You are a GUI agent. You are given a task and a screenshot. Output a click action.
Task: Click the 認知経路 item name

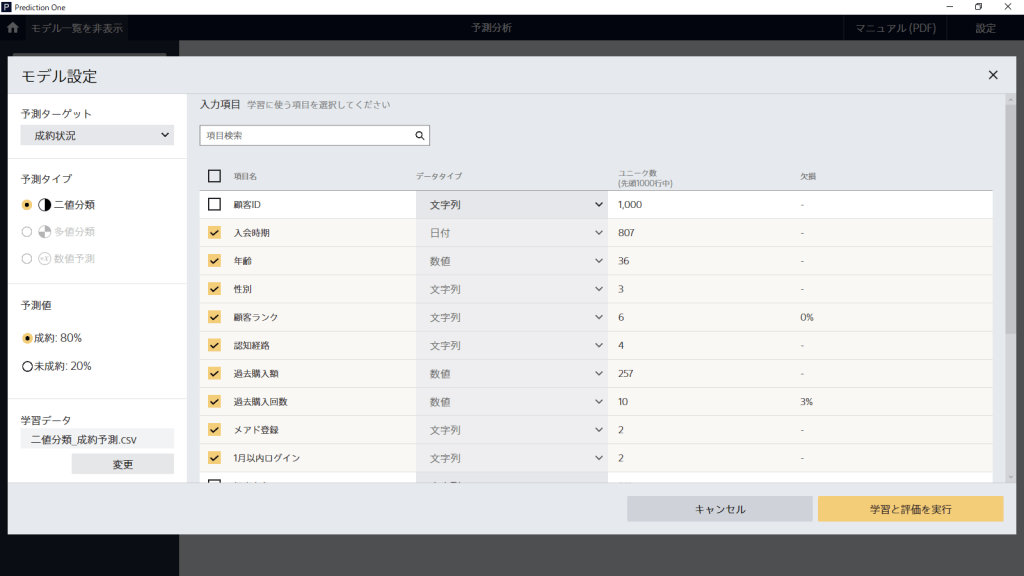251,345
